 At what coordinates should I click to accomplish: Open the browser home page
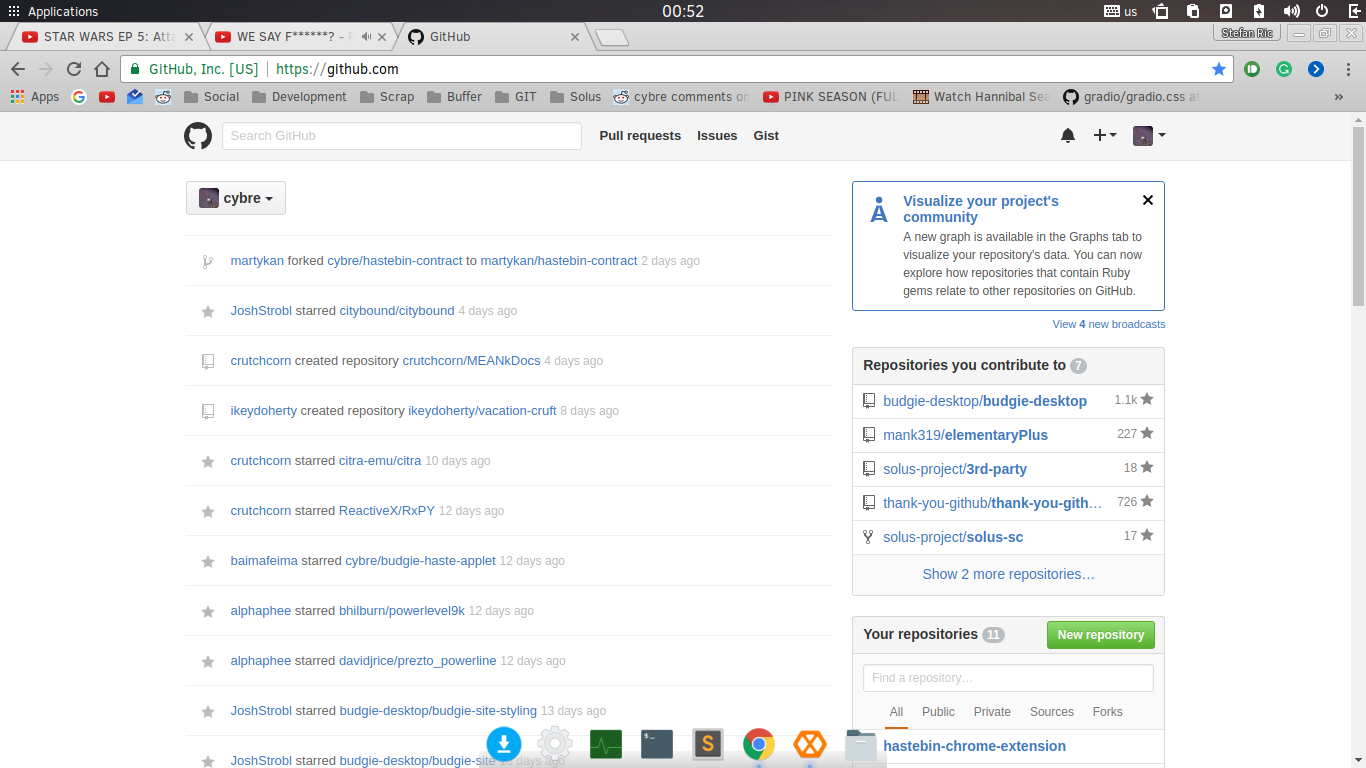102,69
